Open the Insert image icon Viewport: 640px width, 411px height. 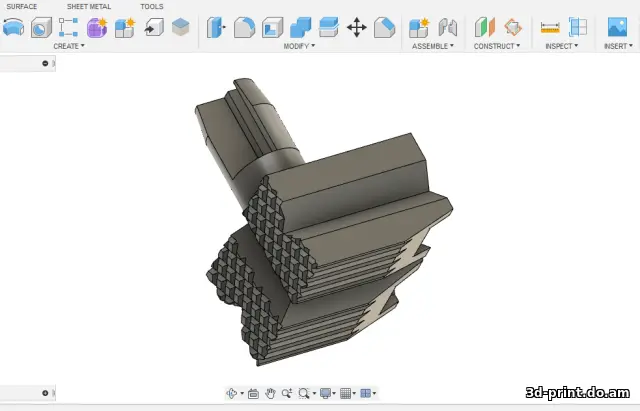(x=617, y=27)
